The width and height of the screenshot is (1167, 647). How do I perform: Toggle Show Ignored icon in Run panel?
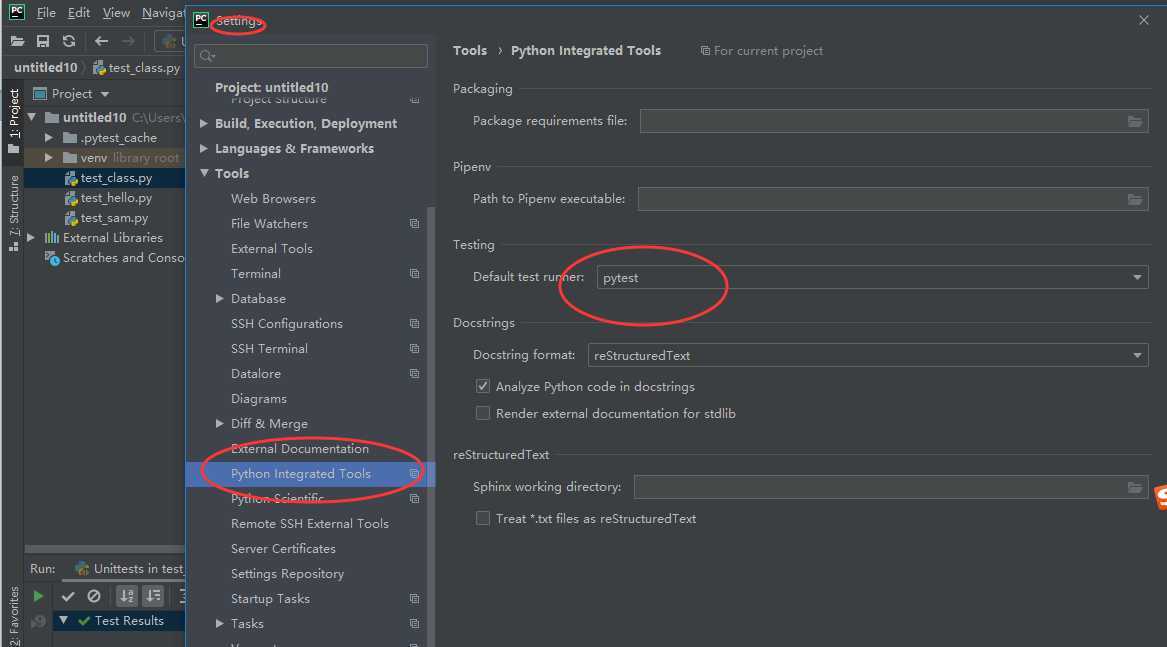coord(94,596)
